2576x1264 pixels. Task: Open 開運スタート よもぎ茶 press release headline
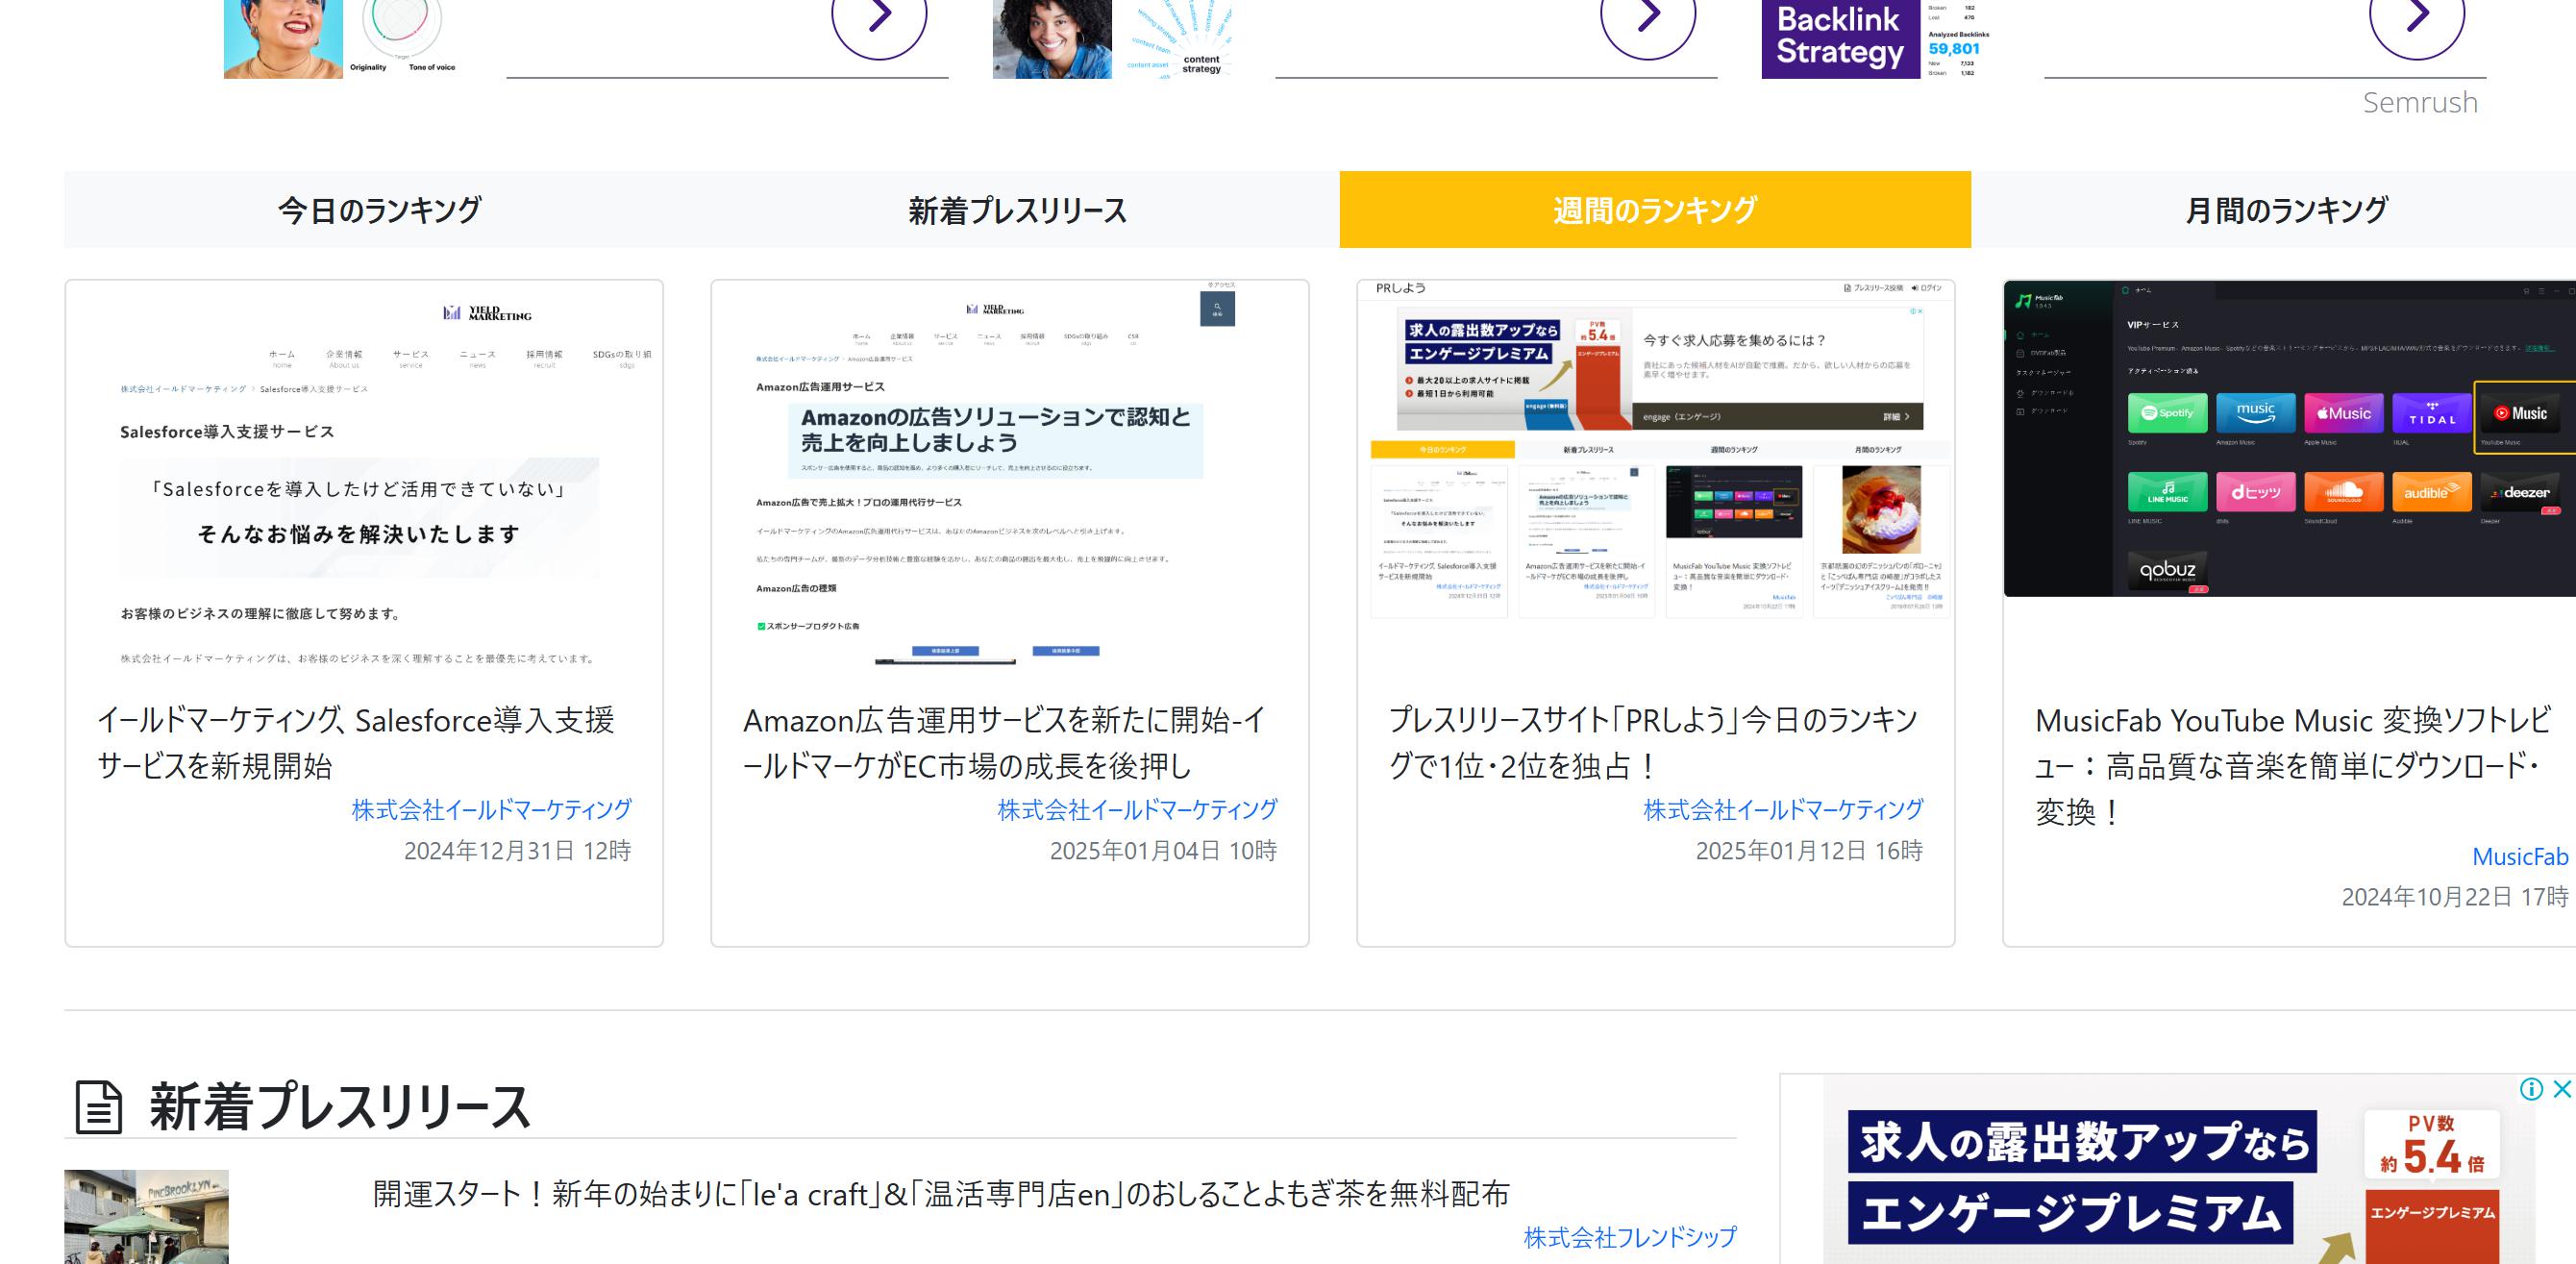click(x=940, y=1194)
